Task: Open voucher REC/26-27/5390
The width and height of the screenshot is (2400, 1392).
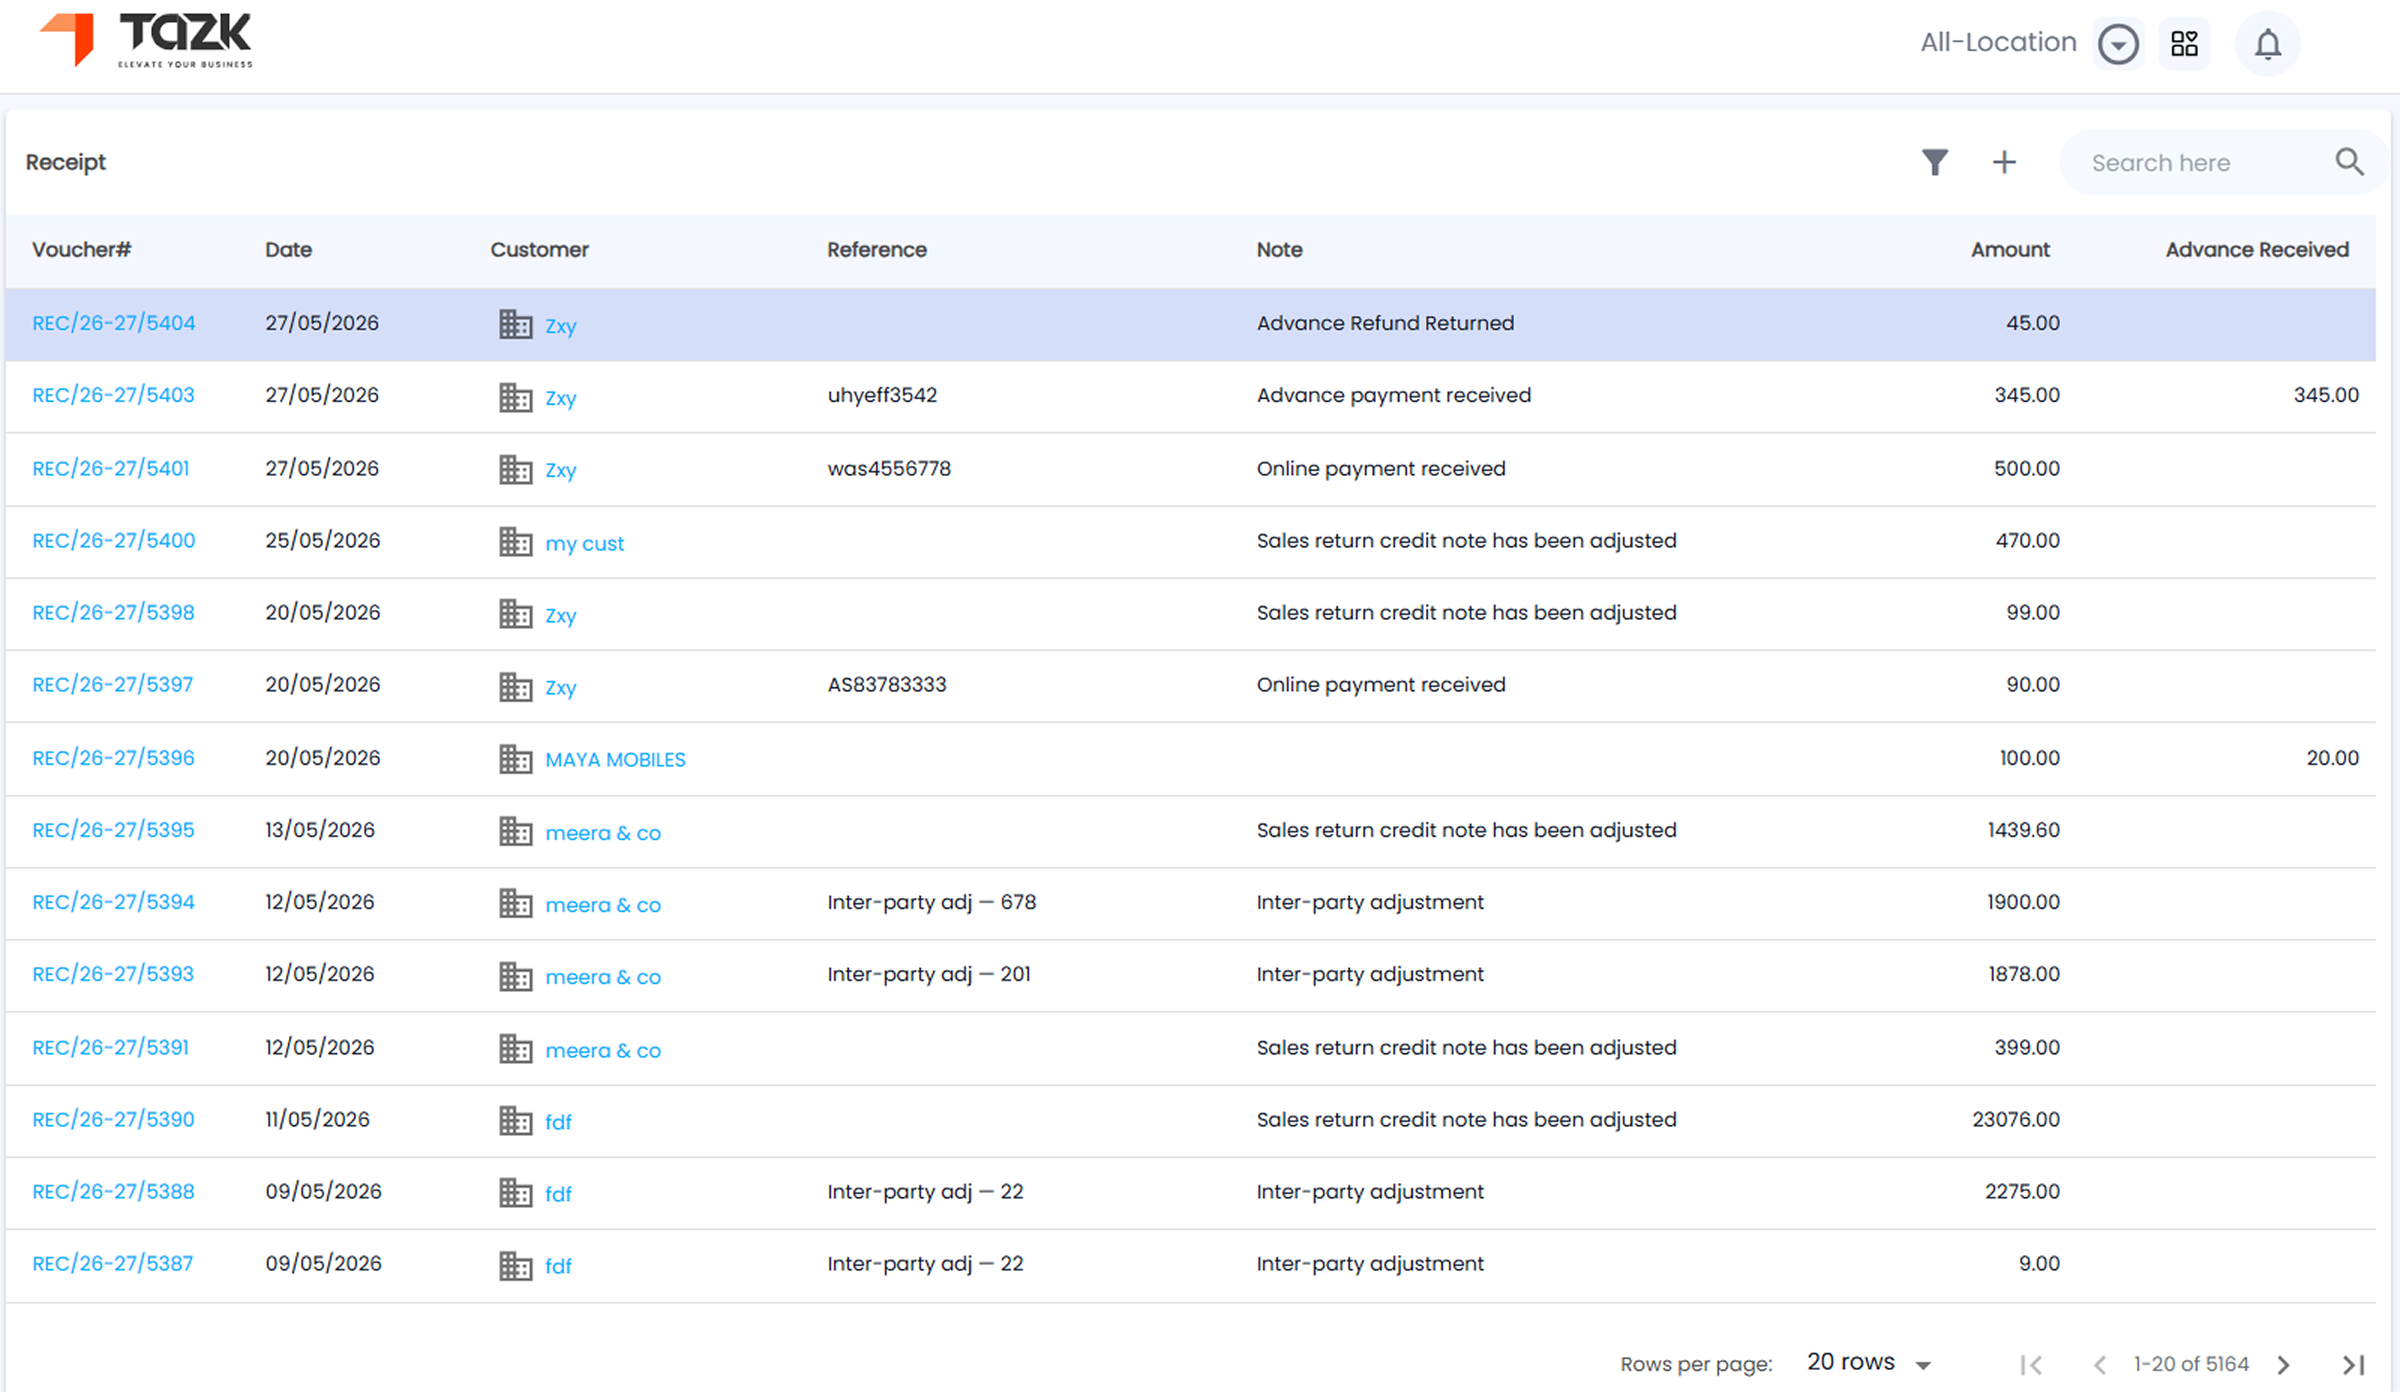Action: 113,1119
